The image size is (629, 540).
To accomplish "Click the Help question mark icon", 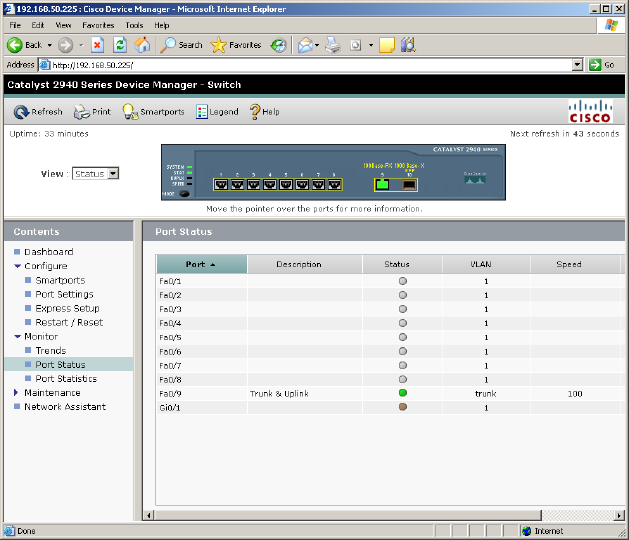I will pyautogui.click(x=255, y=112).
